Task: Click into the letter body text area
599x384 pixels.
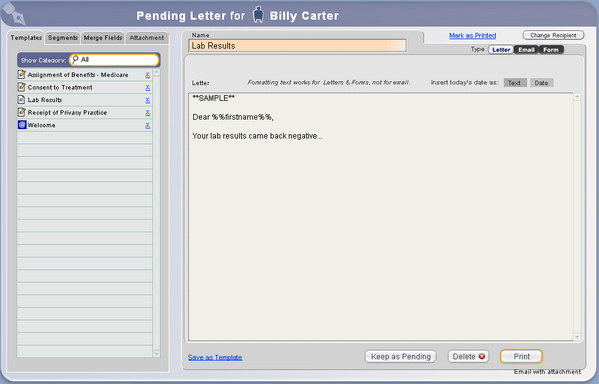Action: [x=381, y=217]
